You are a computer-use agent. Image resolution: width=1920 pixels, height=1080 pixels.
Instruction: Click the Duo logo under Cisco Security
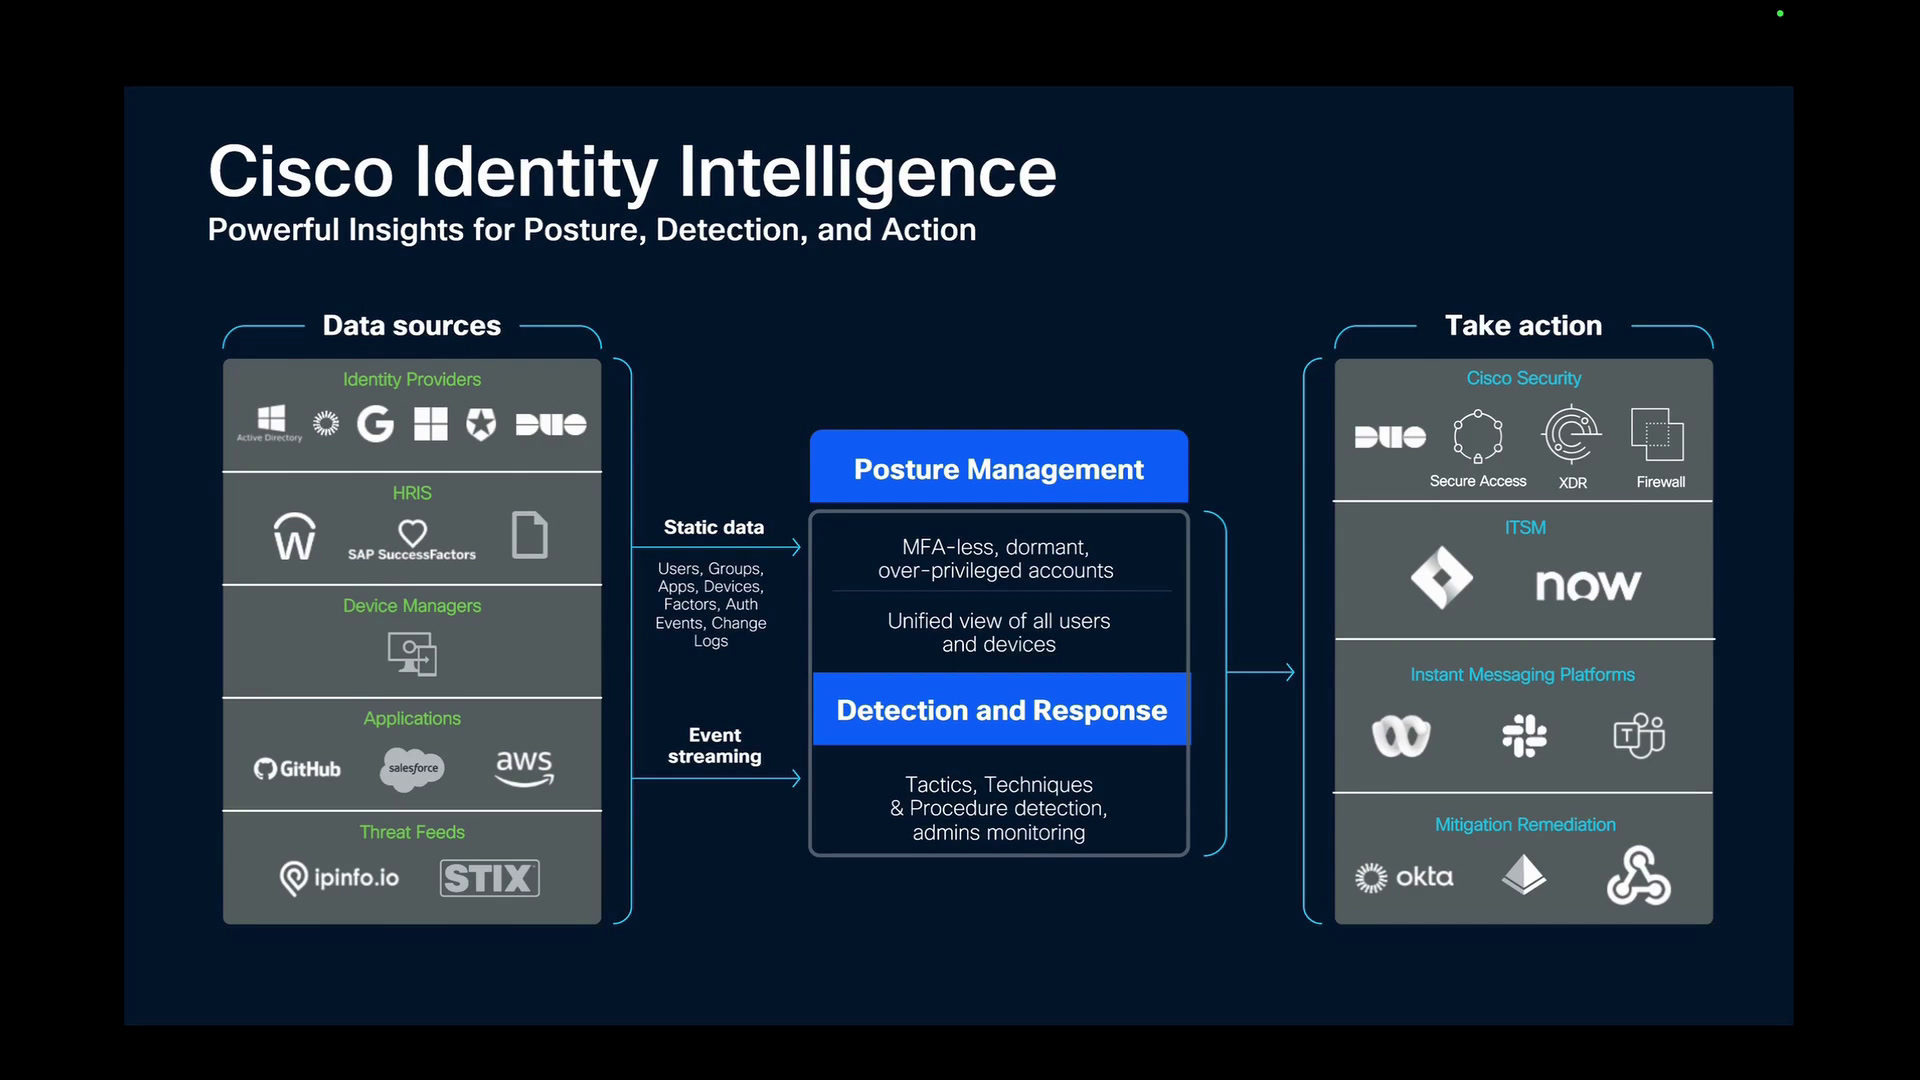[x=1390, y=437]
